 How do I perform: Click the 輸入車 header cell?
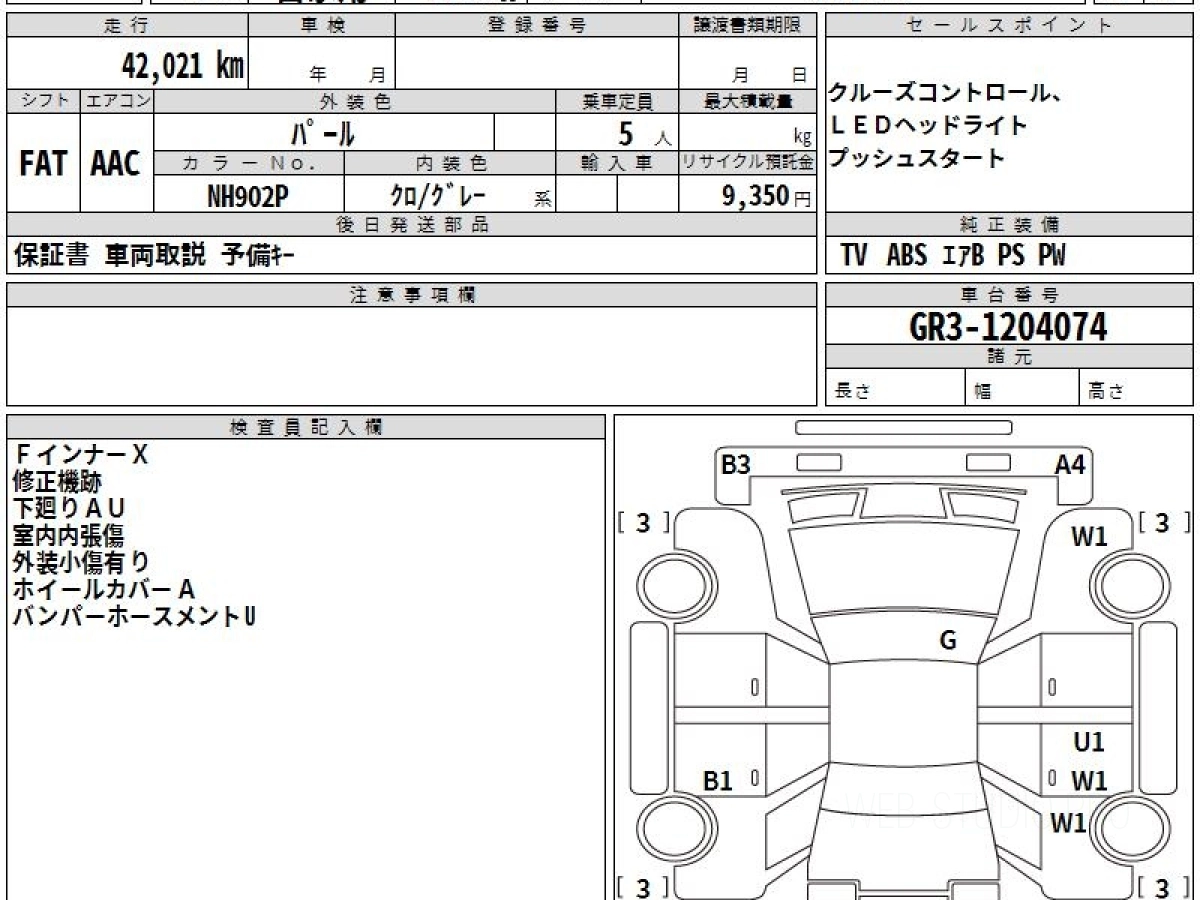617,163
